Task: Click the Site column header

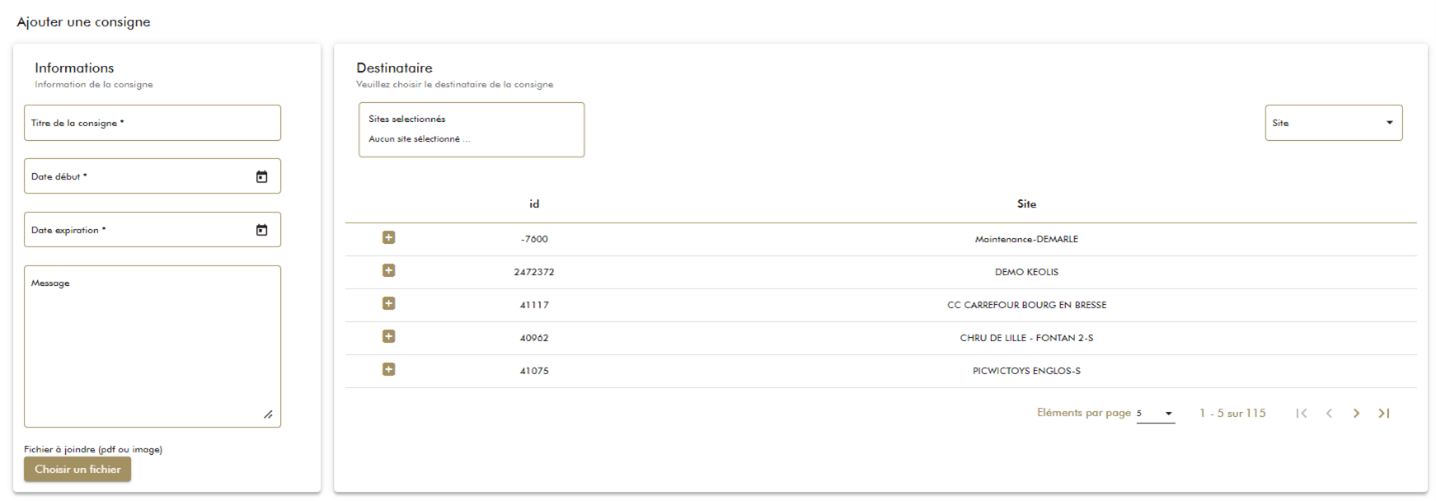Action: pos(1026,204)
